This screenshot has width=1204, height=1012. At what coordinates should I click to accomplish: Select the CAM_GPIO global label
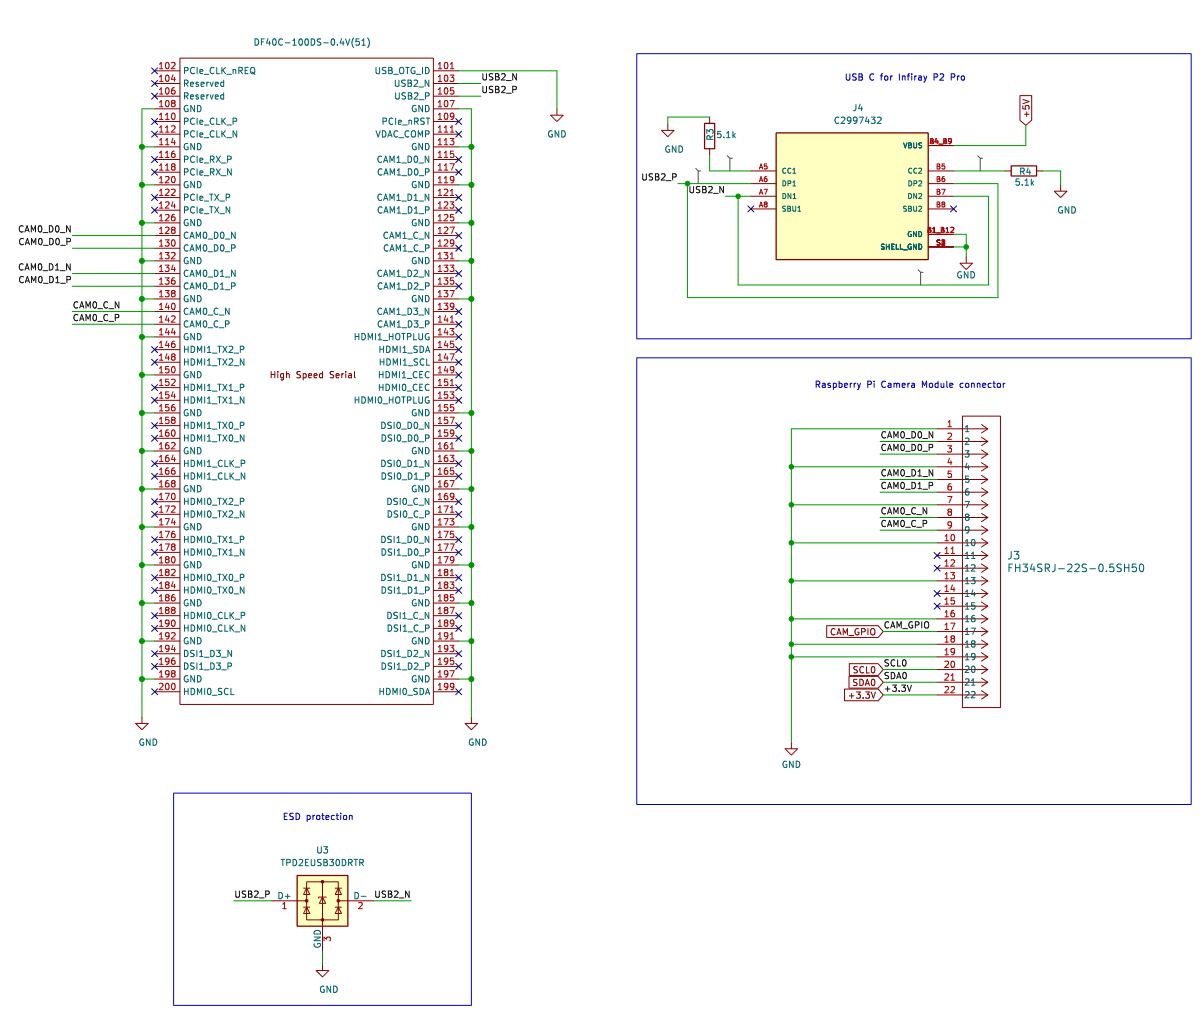click(853, 631)
